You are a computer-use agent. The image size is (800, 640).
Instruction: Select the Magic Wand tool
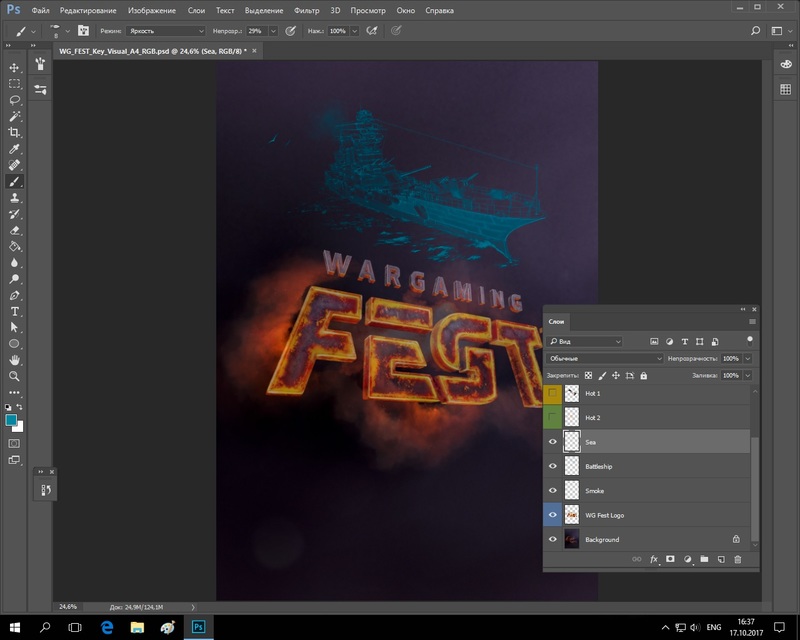pyautogui.click(x=14, y=116)
